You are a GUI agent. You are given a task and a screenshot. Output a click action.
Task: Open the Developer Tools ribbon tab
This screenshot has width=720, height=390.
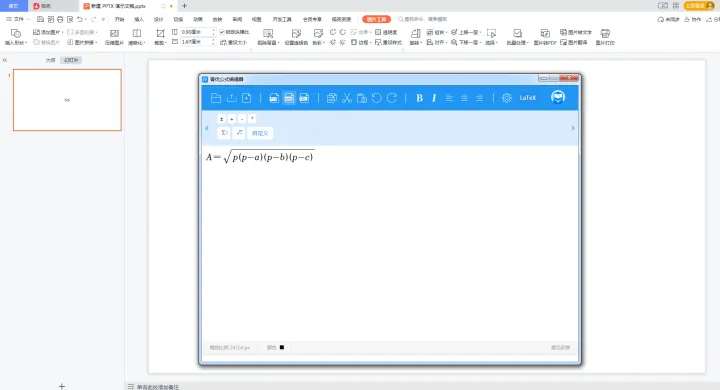282,19
